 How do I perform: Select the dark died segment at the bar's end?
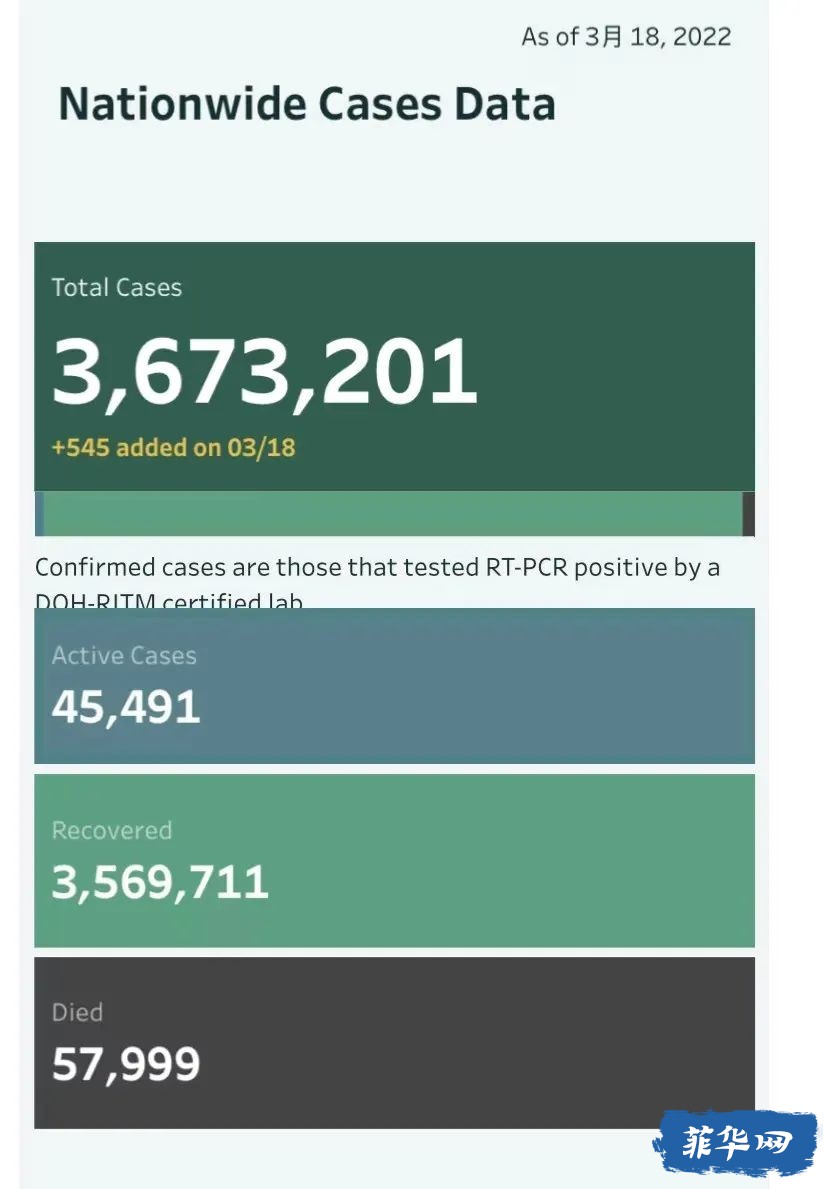(748, 513)
